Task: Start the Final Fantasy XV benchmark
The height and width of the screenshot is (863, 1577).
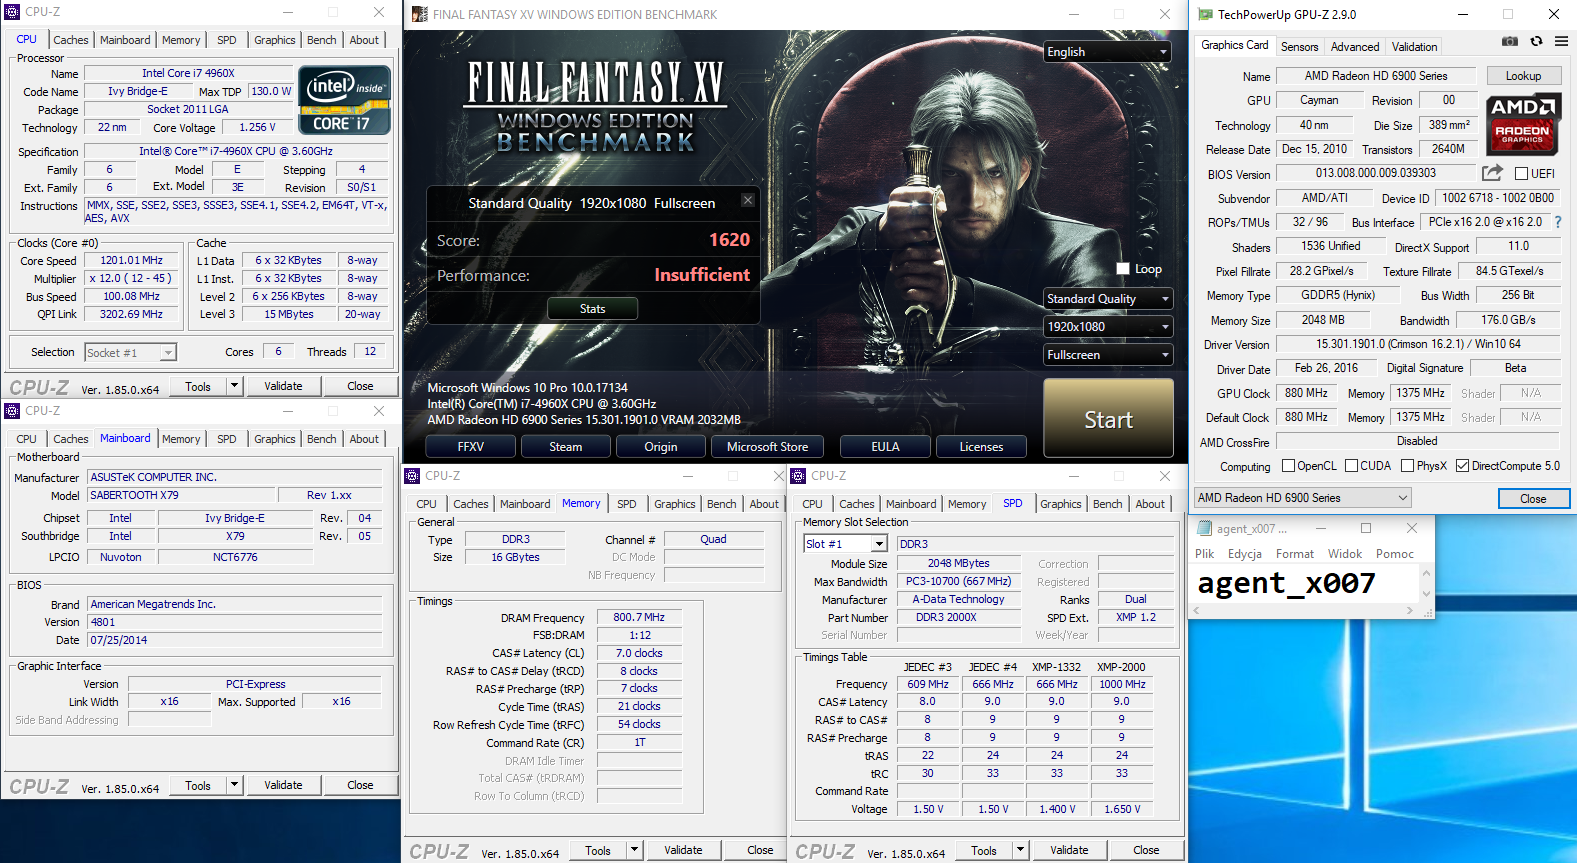Action: [x=1108, y=418]
